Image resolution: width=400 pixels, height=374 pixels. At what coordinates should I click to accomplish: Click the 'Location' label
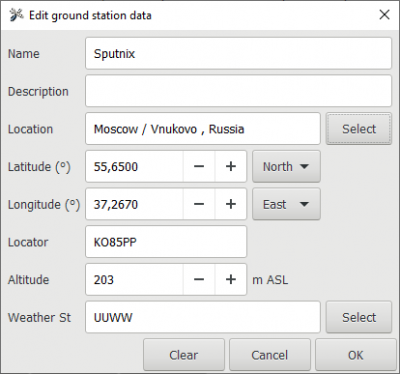pyautogui.click(x=30, y=129)
